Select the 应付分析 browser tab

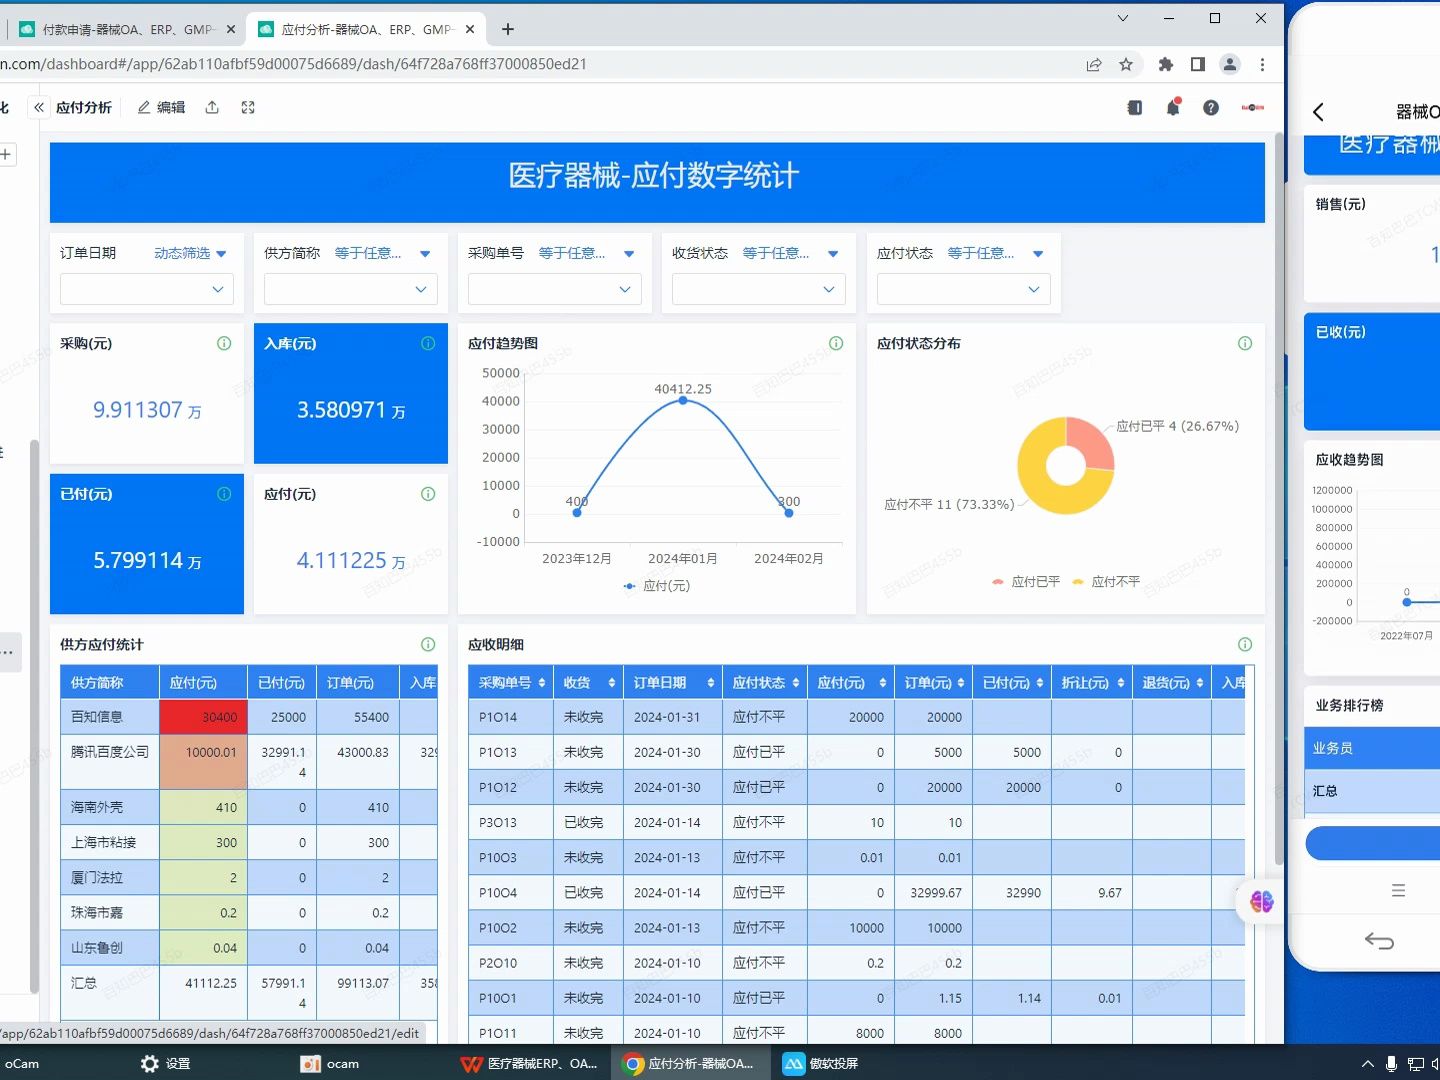coord(365,30)
